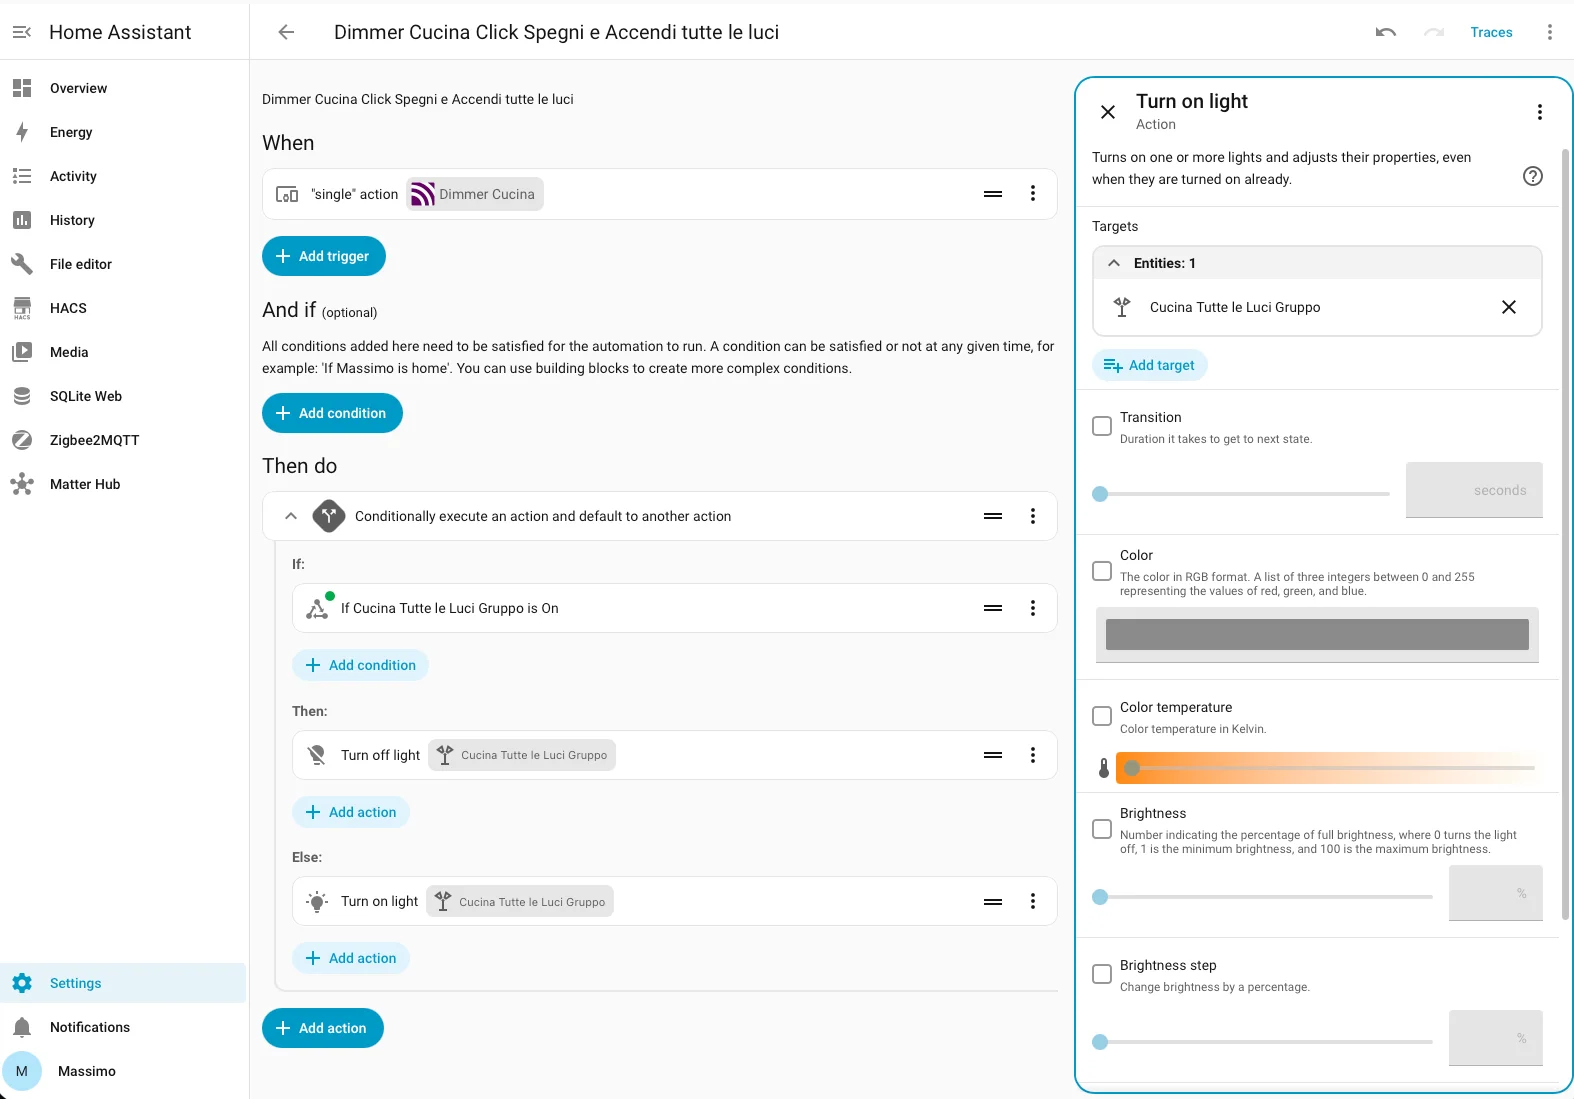Click the Transition seconds input field
This screenshot has height=1099, width=1574.
coord(1474,490)
